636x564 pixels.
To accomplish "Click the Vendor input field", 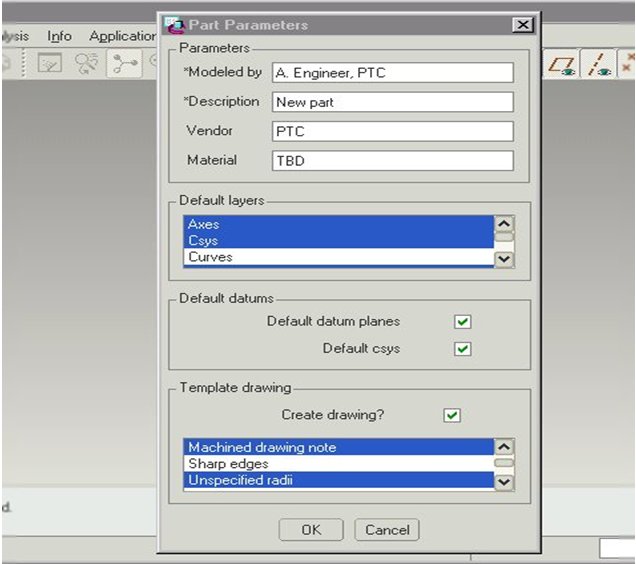I will 393,131.
